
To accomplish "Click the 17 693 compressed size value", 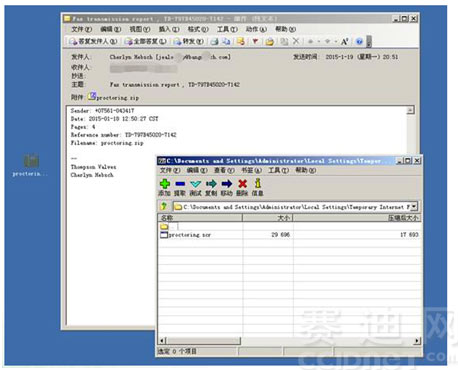I will (409, 235).
